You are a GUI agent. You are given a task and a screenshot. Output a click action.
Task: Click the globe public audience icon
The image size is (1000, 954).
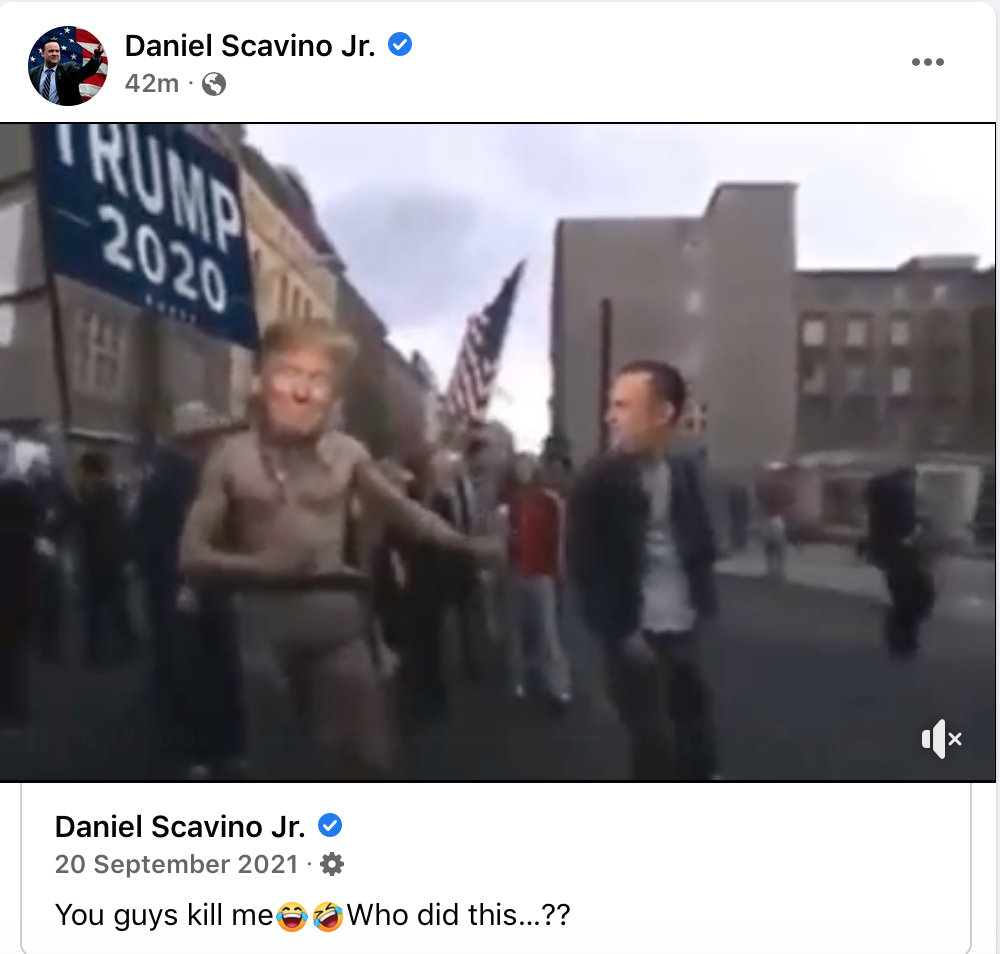coord(214,84)
